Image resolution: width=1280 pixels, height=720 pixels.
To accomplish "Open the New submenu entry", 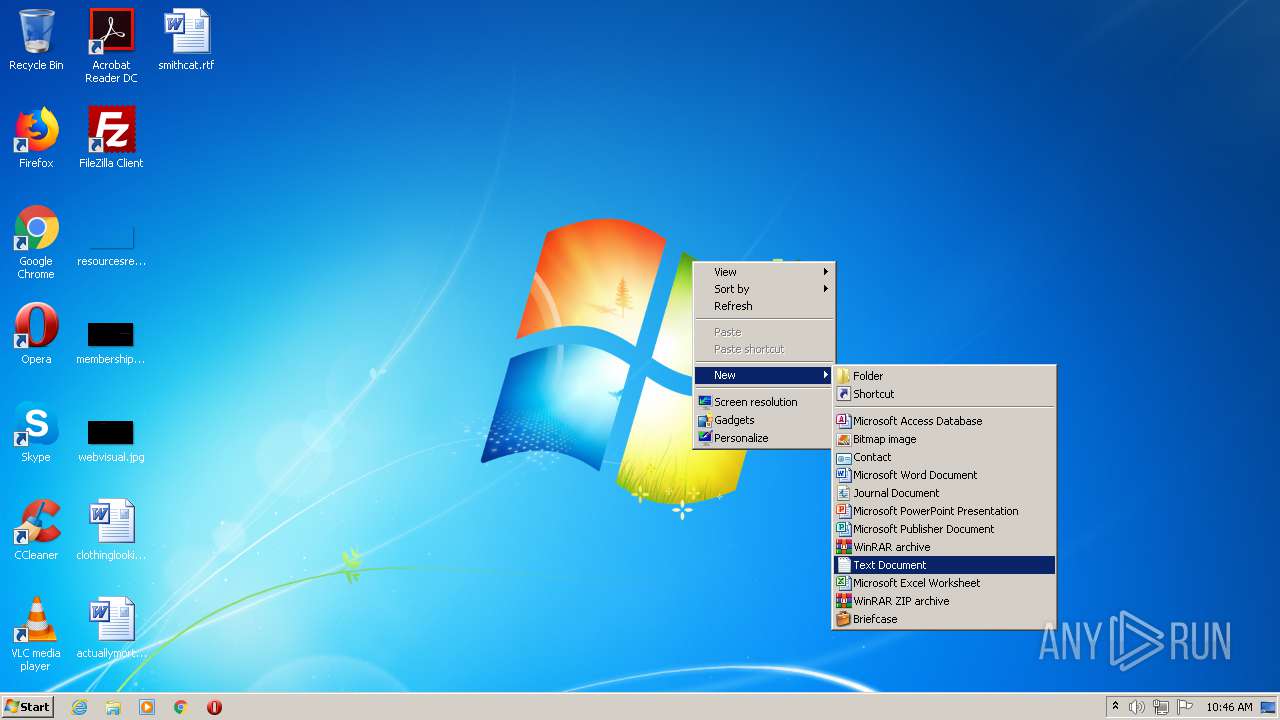I will coord(764,375).
